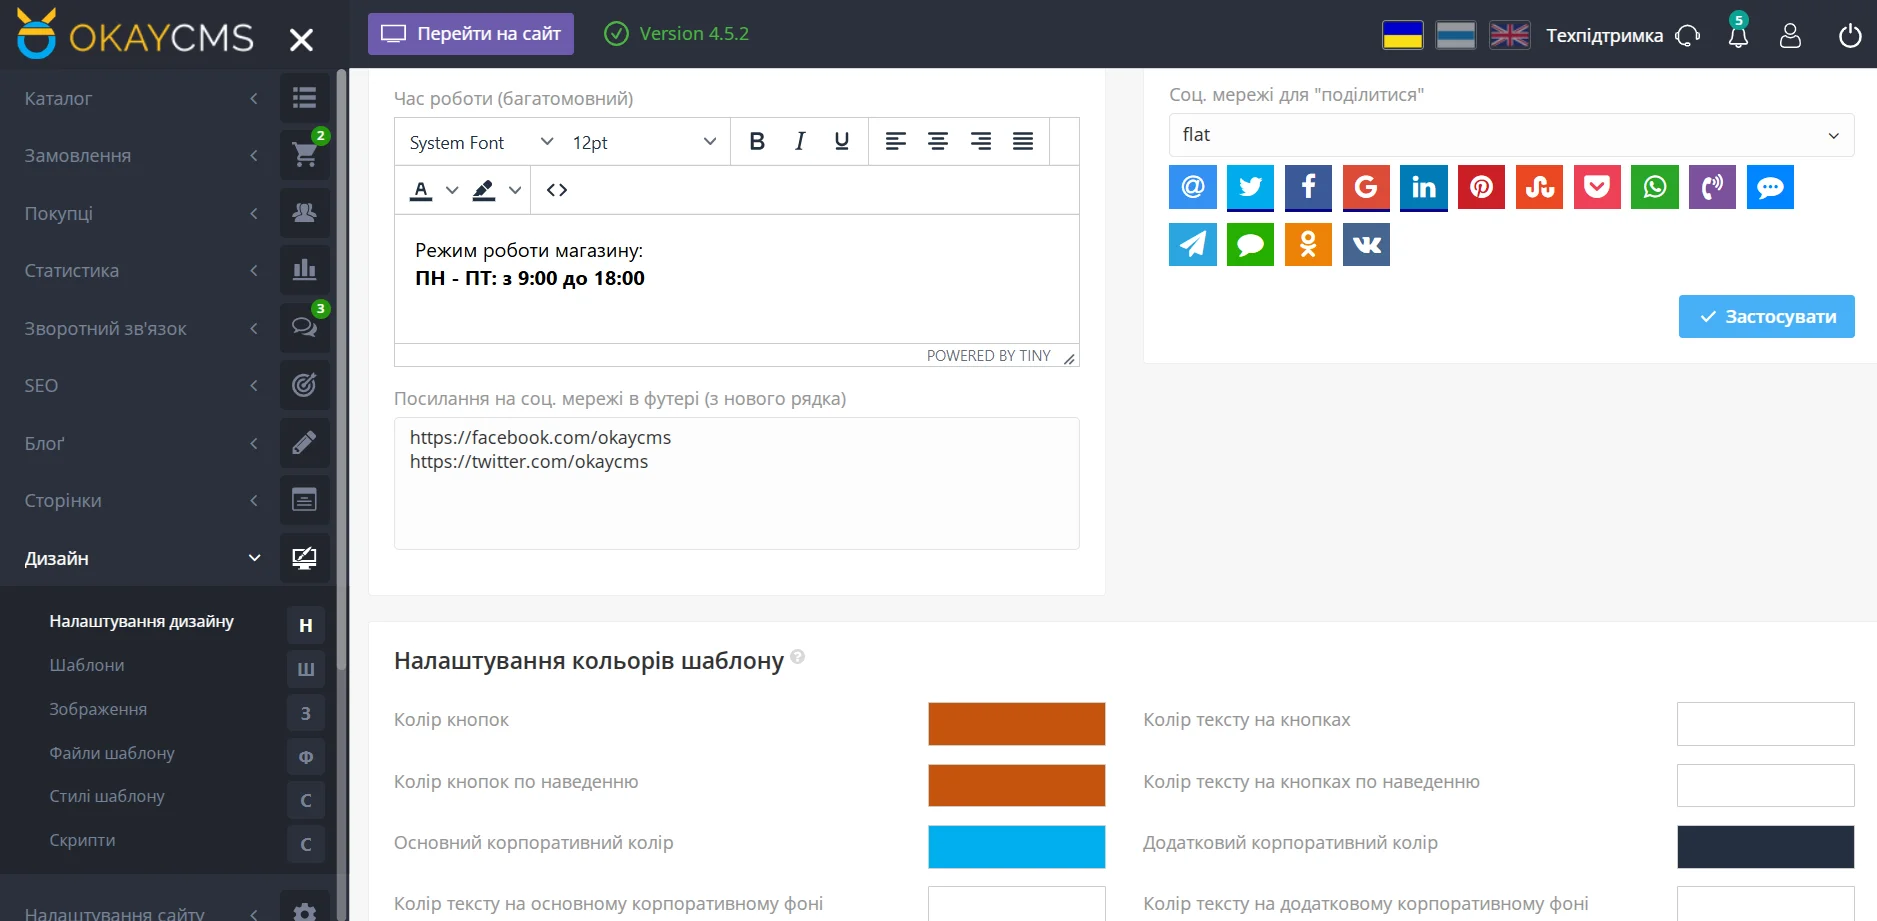Screen dimensions: 1877x921
Task: Click the Telegram share icon
Action: (x=1192, y=245)
